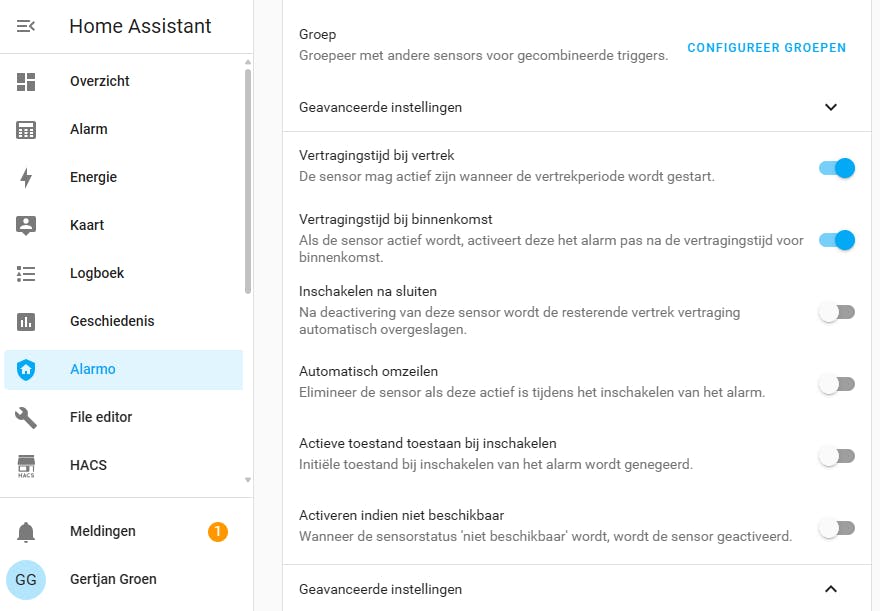Click the Energie lightning bolt icon
This screenshot has width=880, height=611.
pos(26,178)
